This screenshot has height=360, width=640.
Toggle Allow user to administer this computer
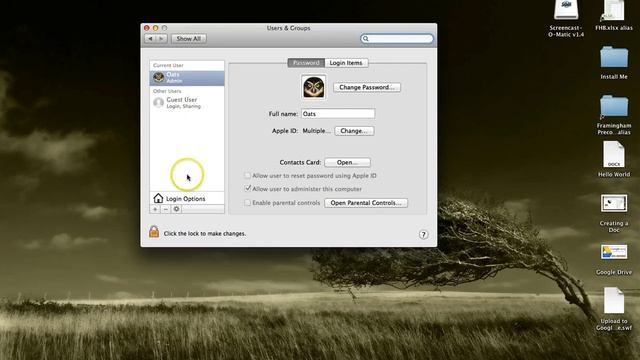click(x=247, y=189)
